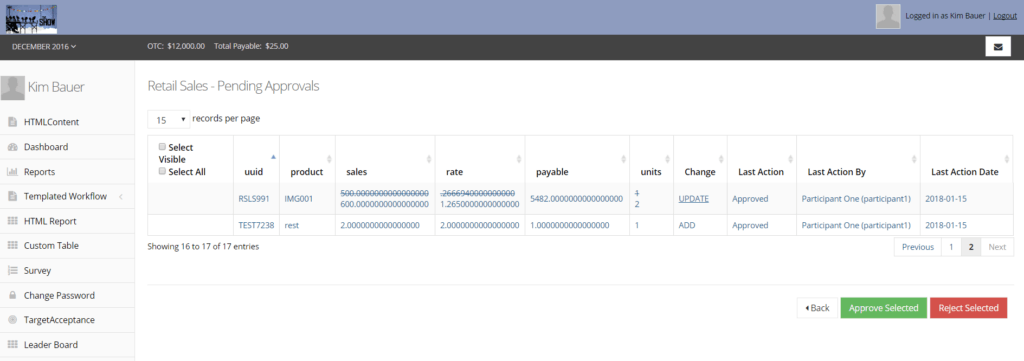Click the green Approve Selected button

click(x=884, y=308)
